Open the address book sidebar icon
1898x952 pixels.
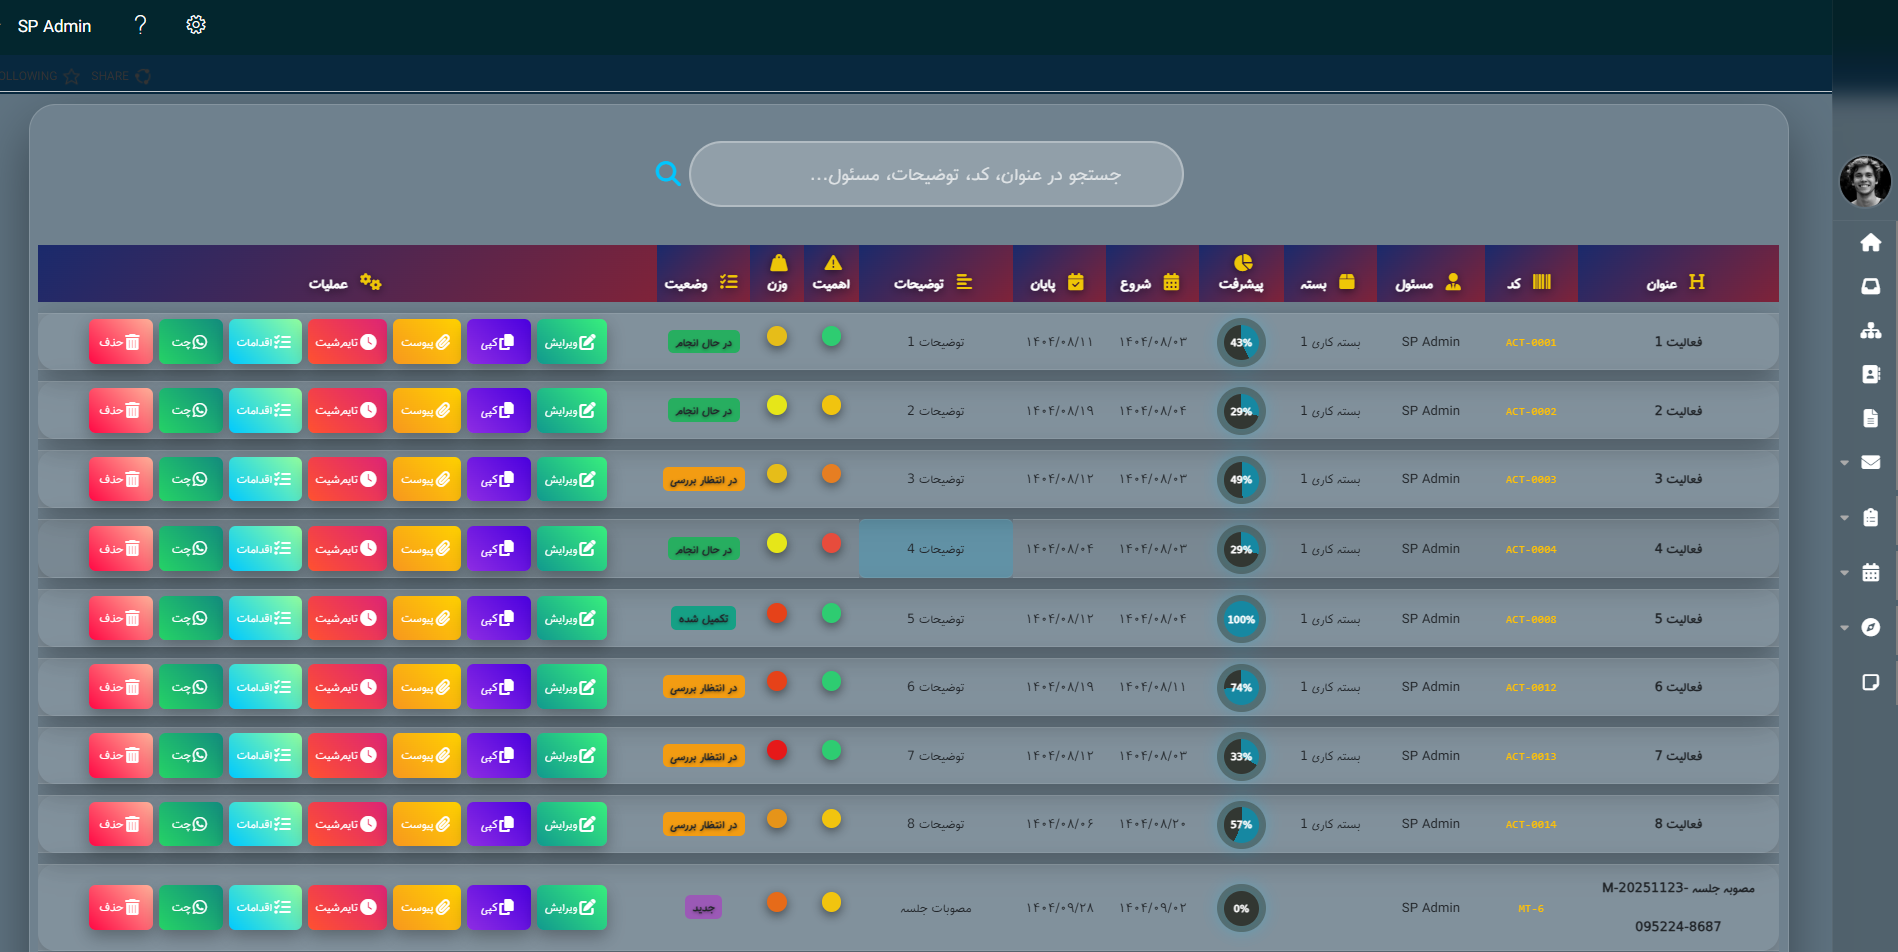(x=1870, y=374)
